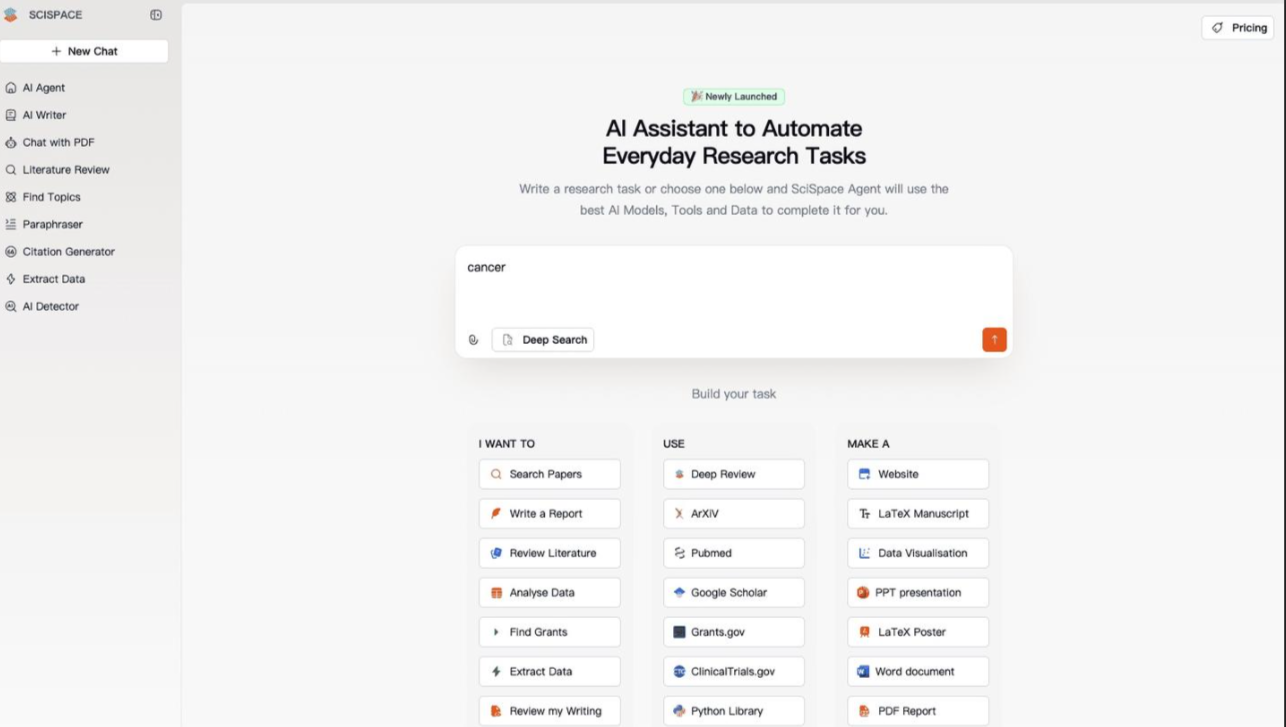Choose LaTeX Manuscript output
1286x727 pixels.
coord(918,514)
